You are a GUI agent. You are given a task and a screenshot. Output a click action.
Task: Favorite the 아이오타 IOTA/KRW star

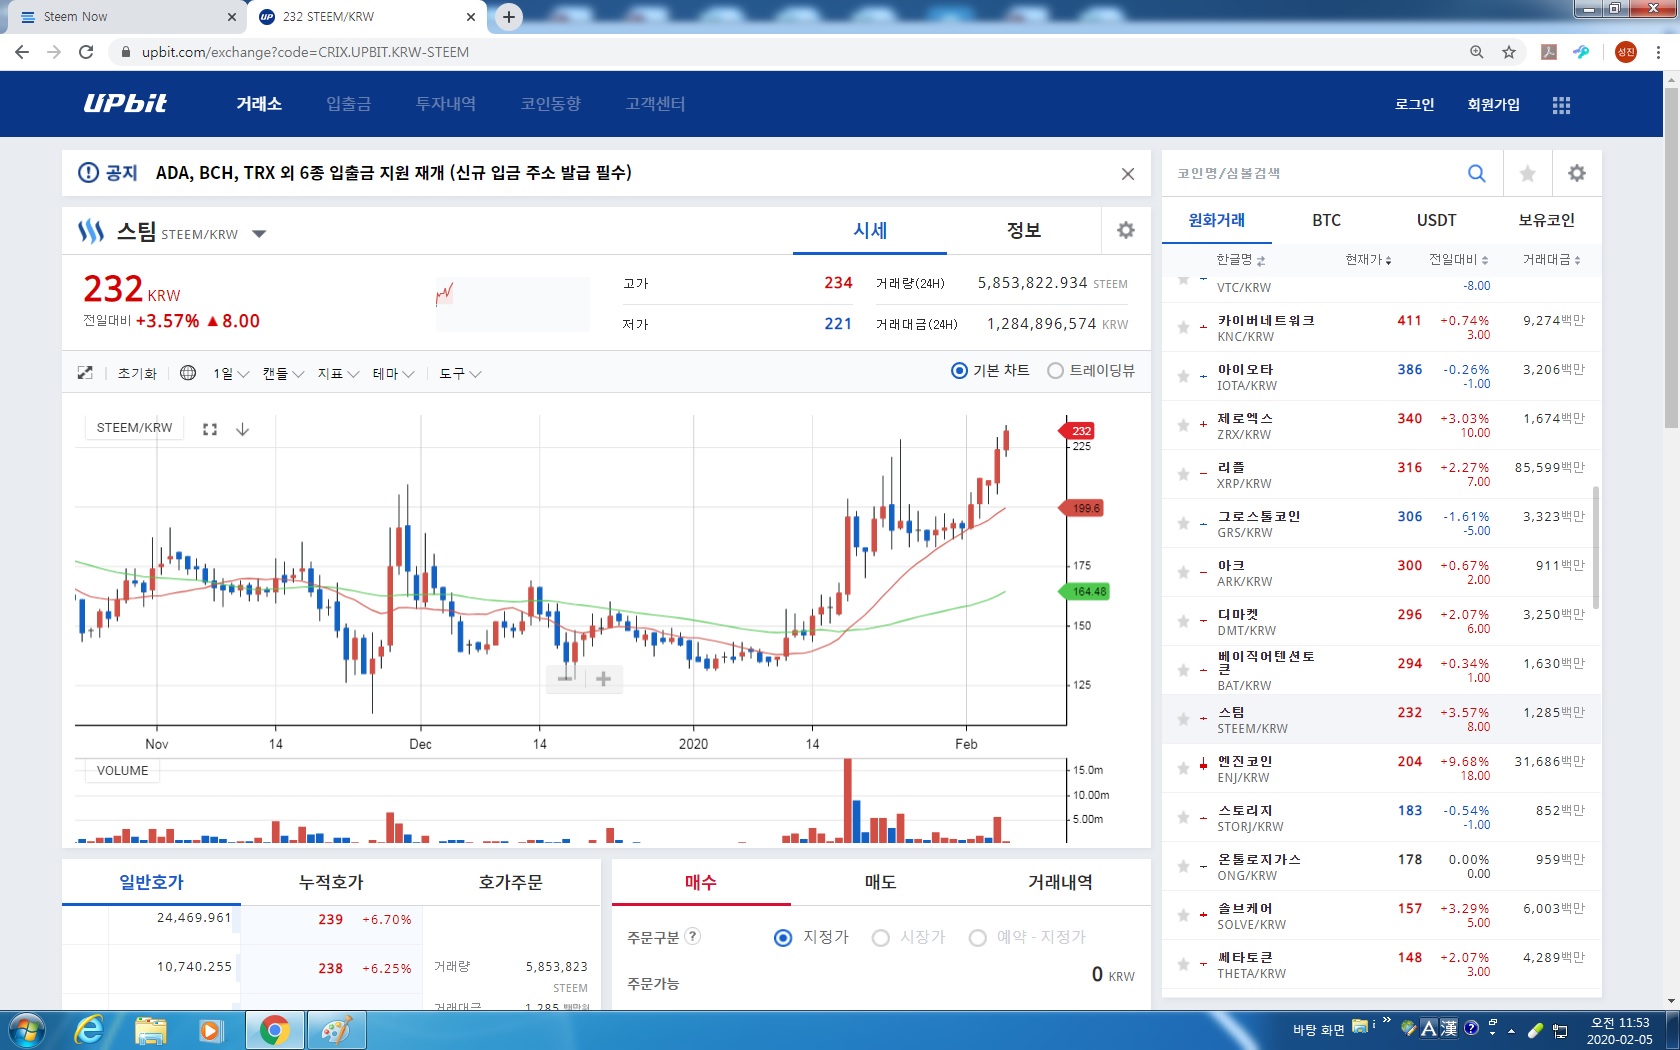point(1183,376)
